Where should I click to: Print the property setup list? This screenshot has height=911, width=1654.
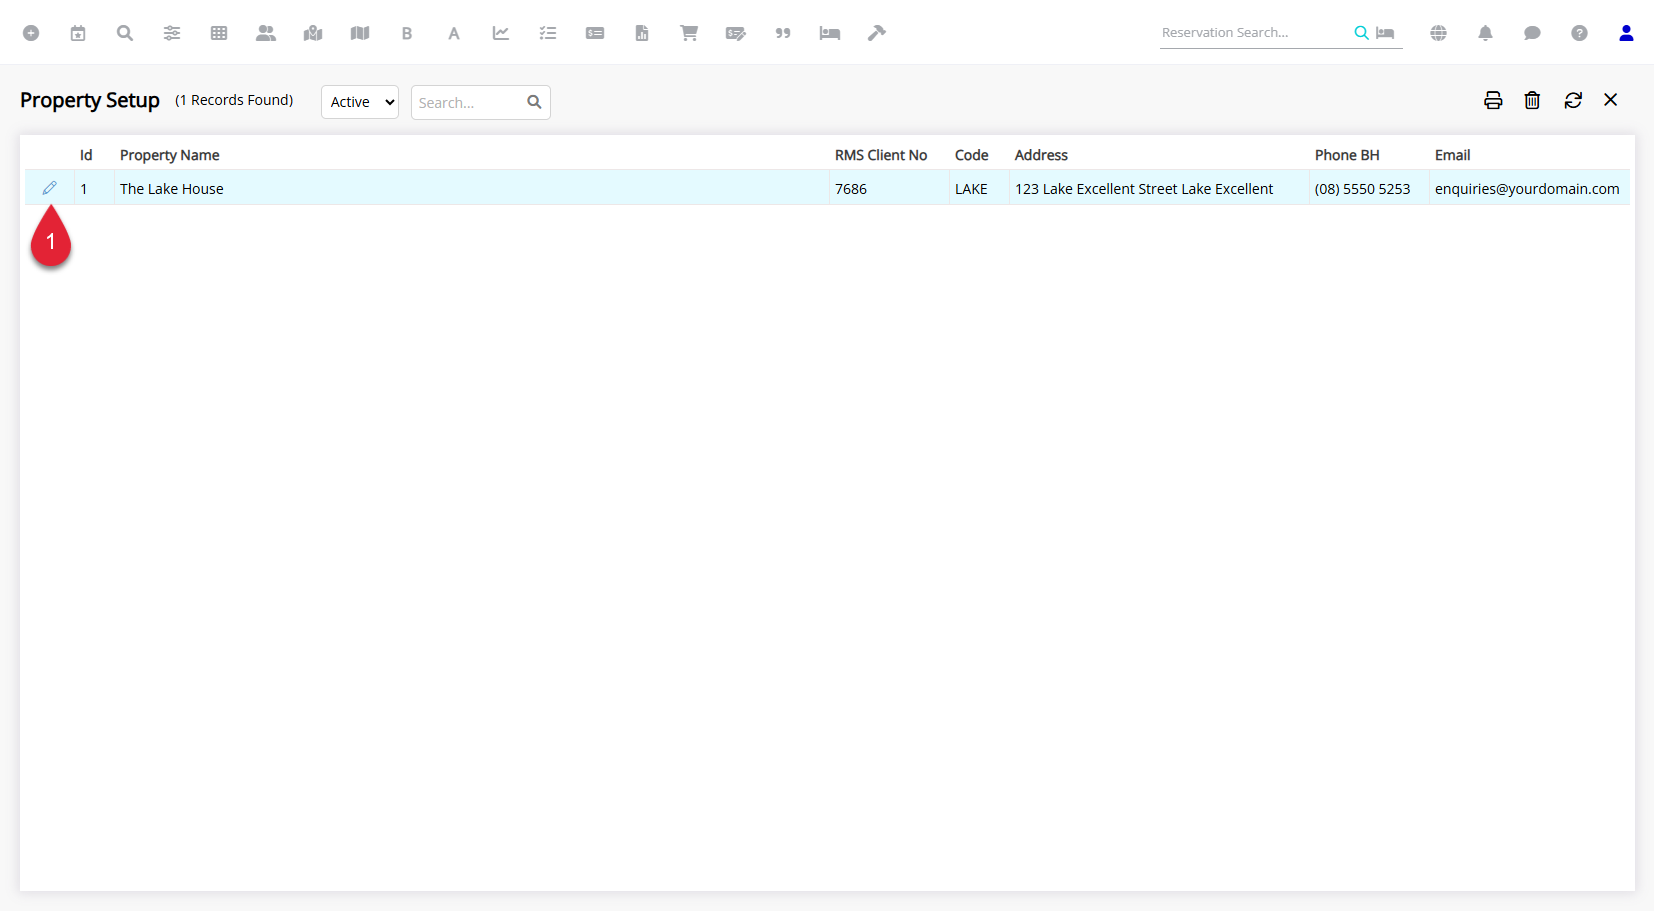[x=1493, y=100]
